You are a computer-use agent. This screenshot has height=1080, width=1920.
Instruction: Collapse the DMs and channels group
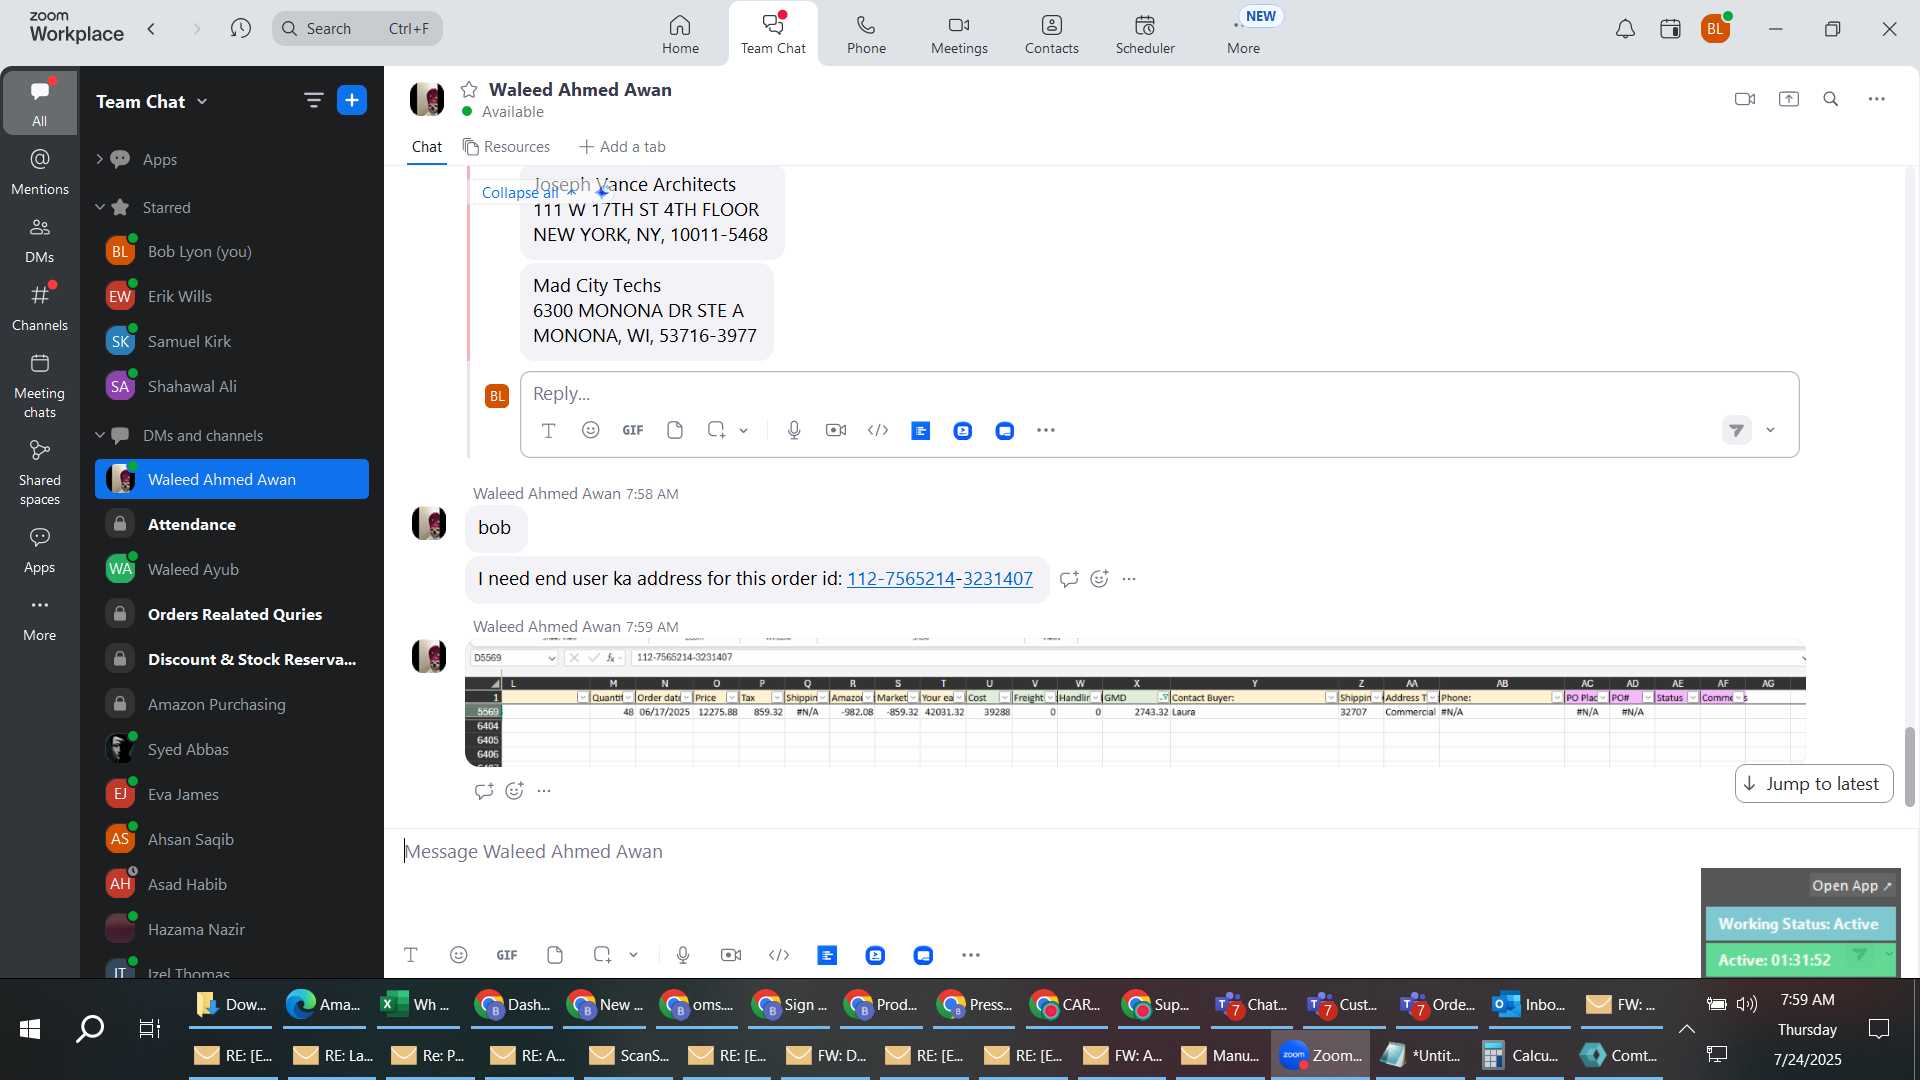99,435
